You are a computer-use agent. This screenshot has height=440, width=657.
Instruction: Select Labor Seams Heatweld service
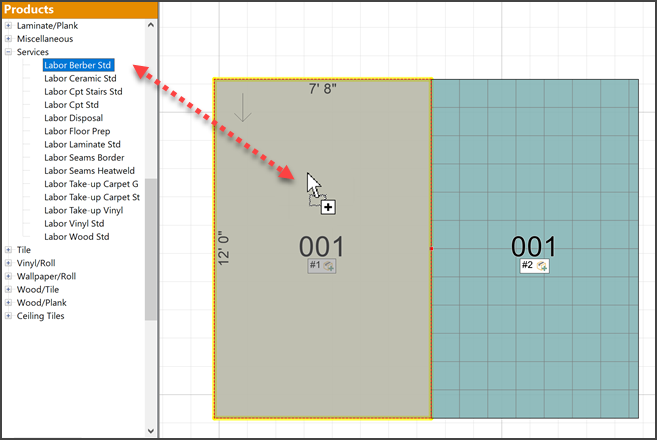pyautogui.click(x=89, y=171)
